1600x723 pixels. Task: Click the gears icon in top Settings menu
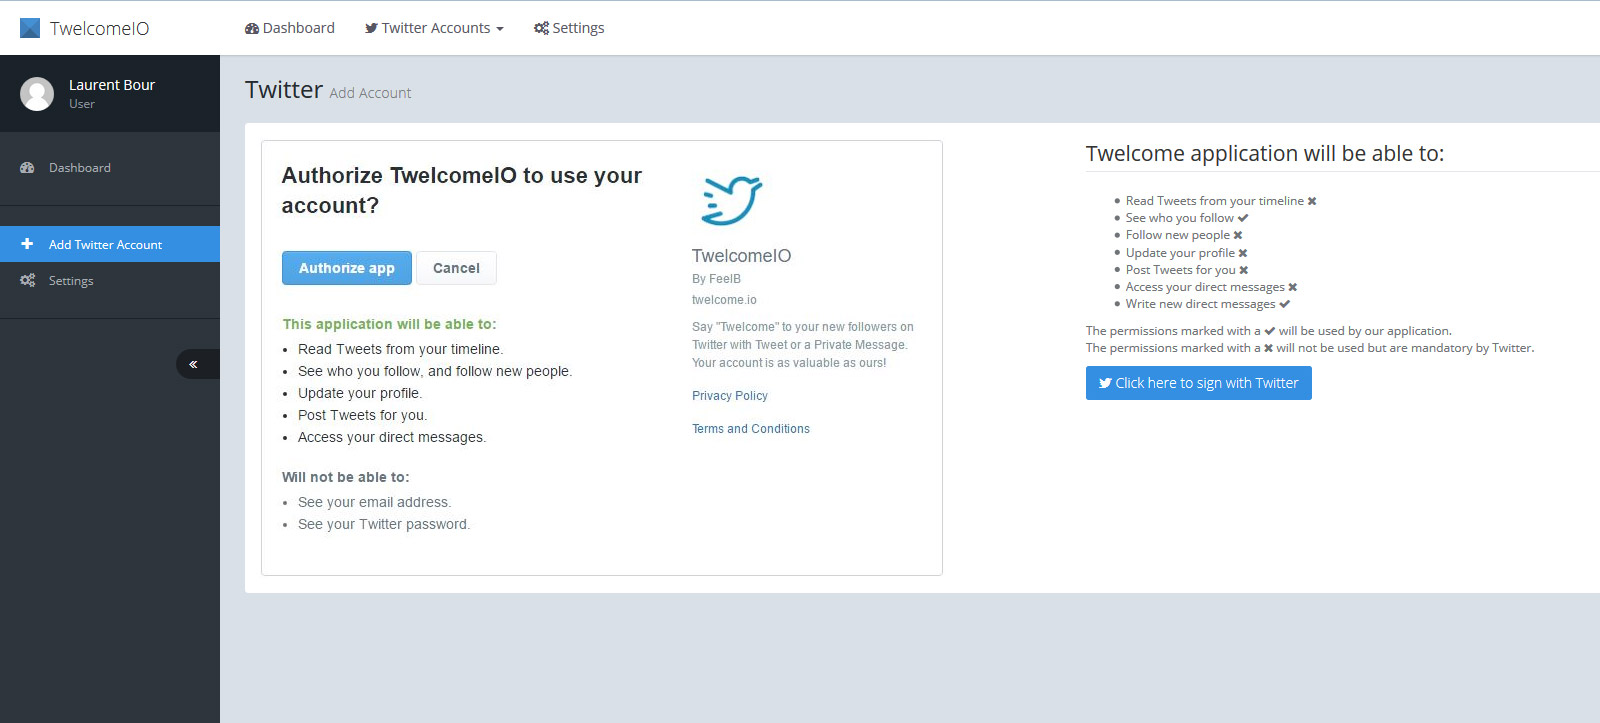[x=541, y=28]
